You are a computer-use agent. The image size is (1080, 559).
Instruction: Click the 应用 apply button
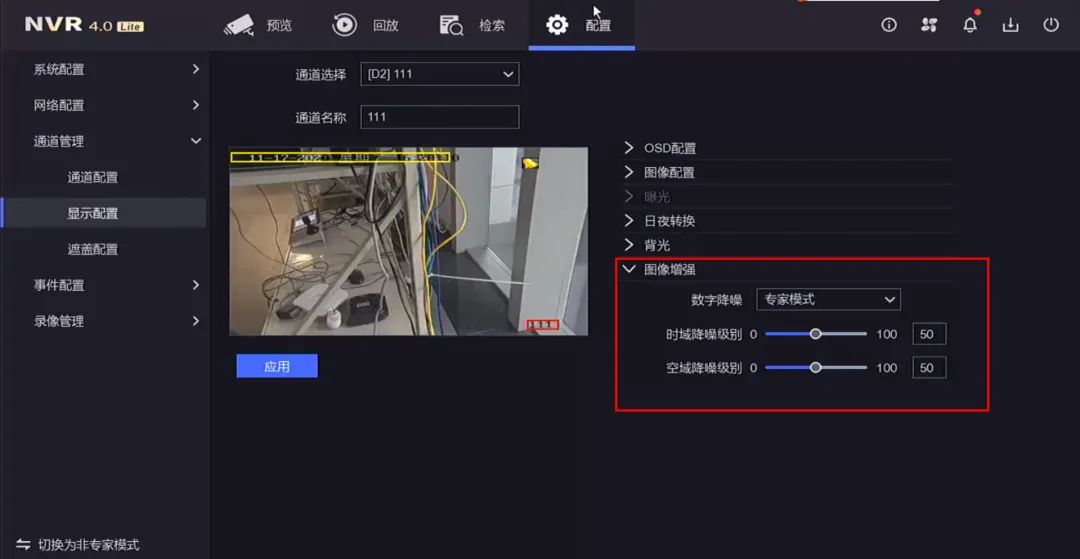coord(277,366)
